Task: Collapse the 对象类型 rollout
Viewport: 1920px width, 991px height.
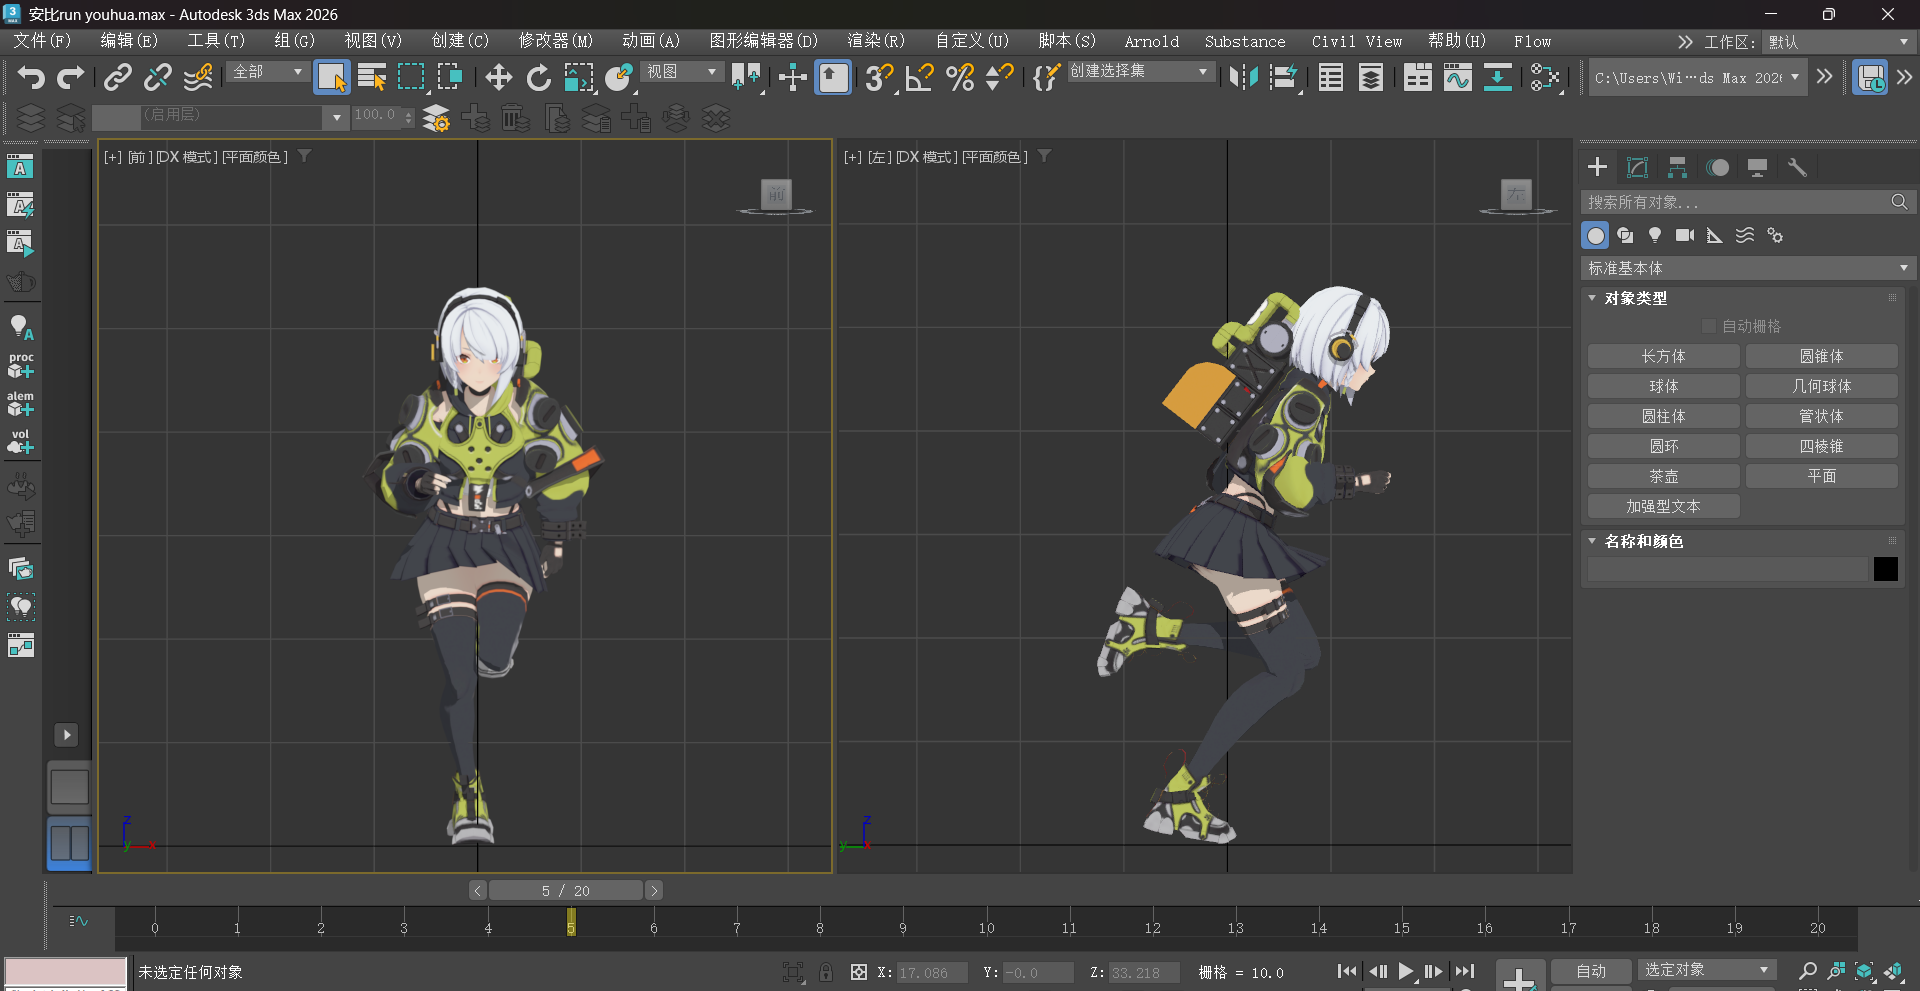Action: [1592, 298]
